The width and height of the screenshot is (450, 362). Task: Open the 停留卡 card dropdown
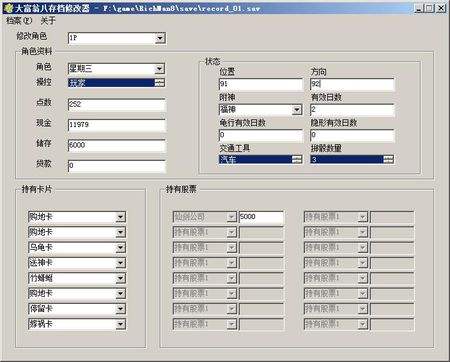[x=121, y=309]
